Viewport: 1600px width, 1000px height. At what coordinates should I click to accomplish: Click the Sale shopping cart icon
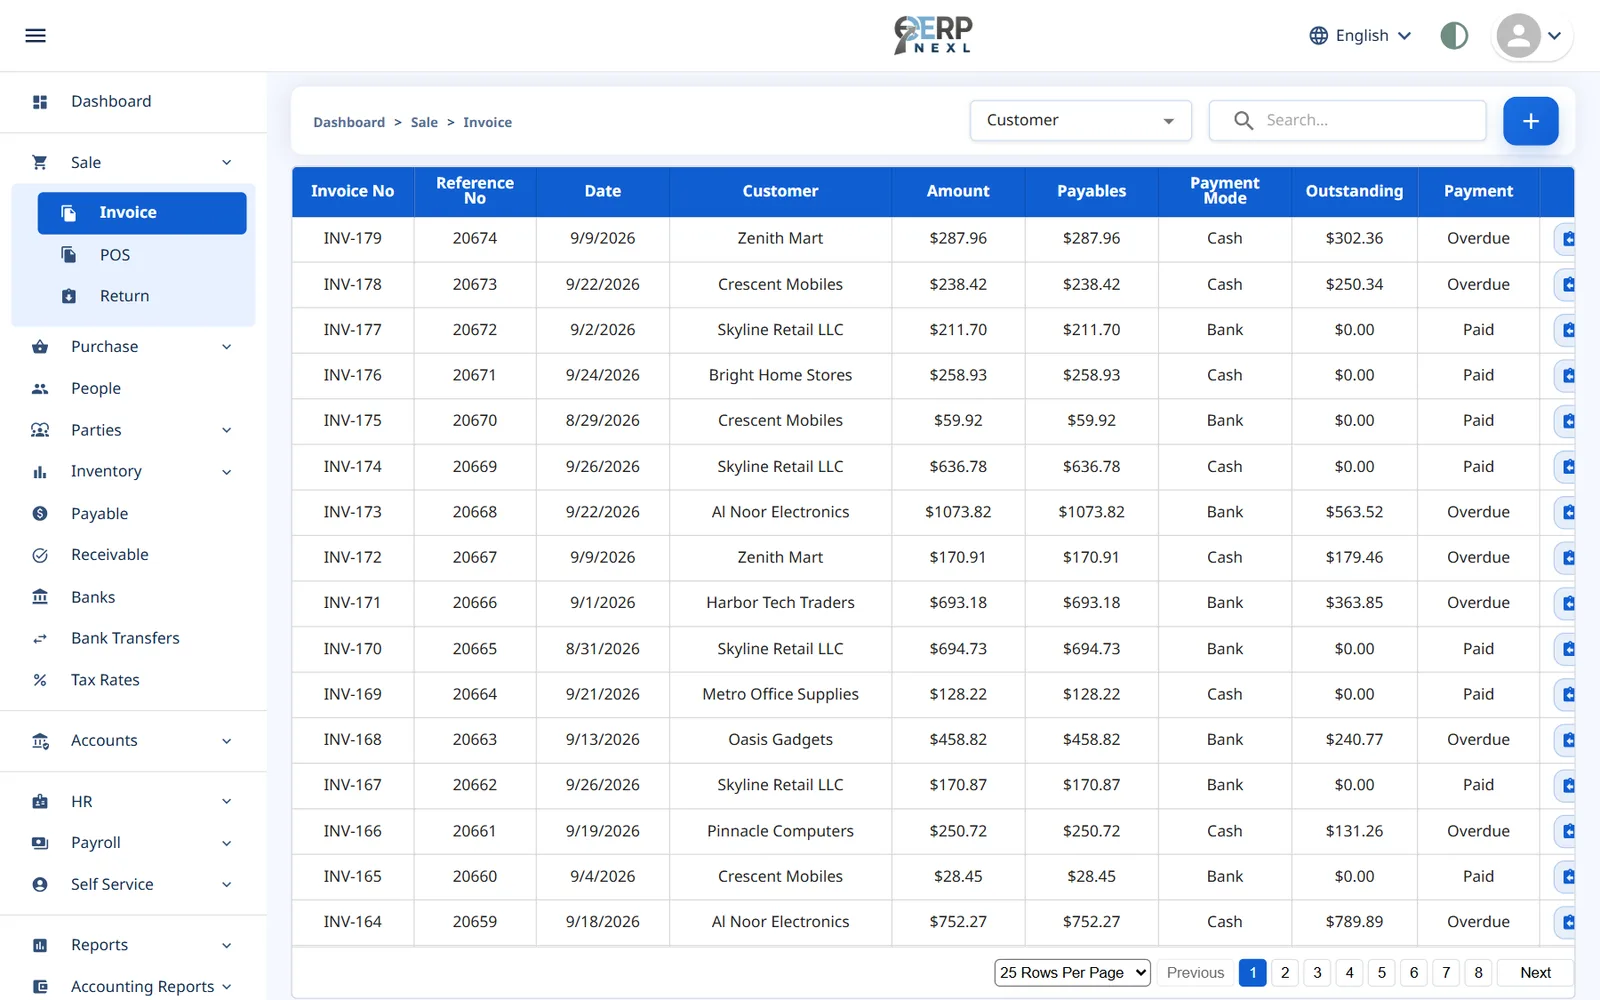tap(40, 162)
